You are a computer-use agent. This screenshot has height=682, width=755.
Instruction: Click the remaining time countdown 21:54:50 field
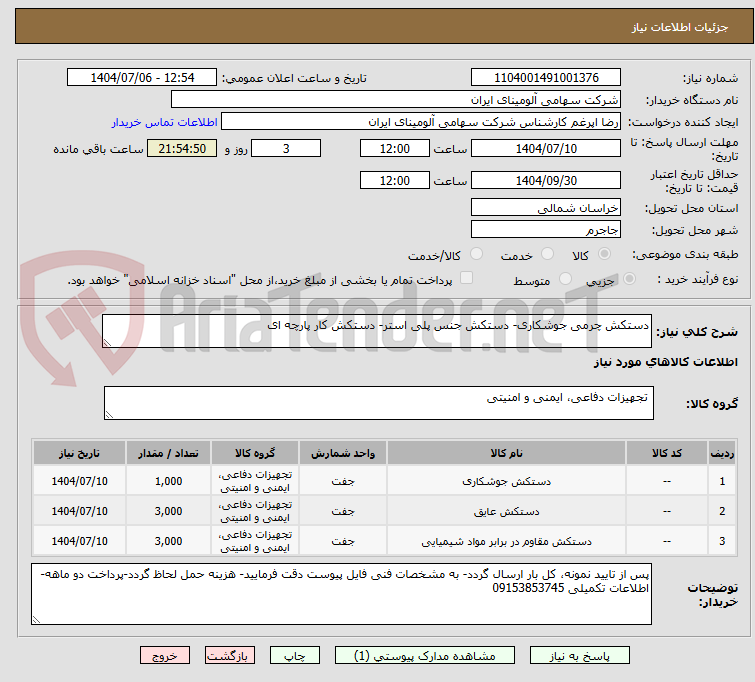[x=181, y=148]
